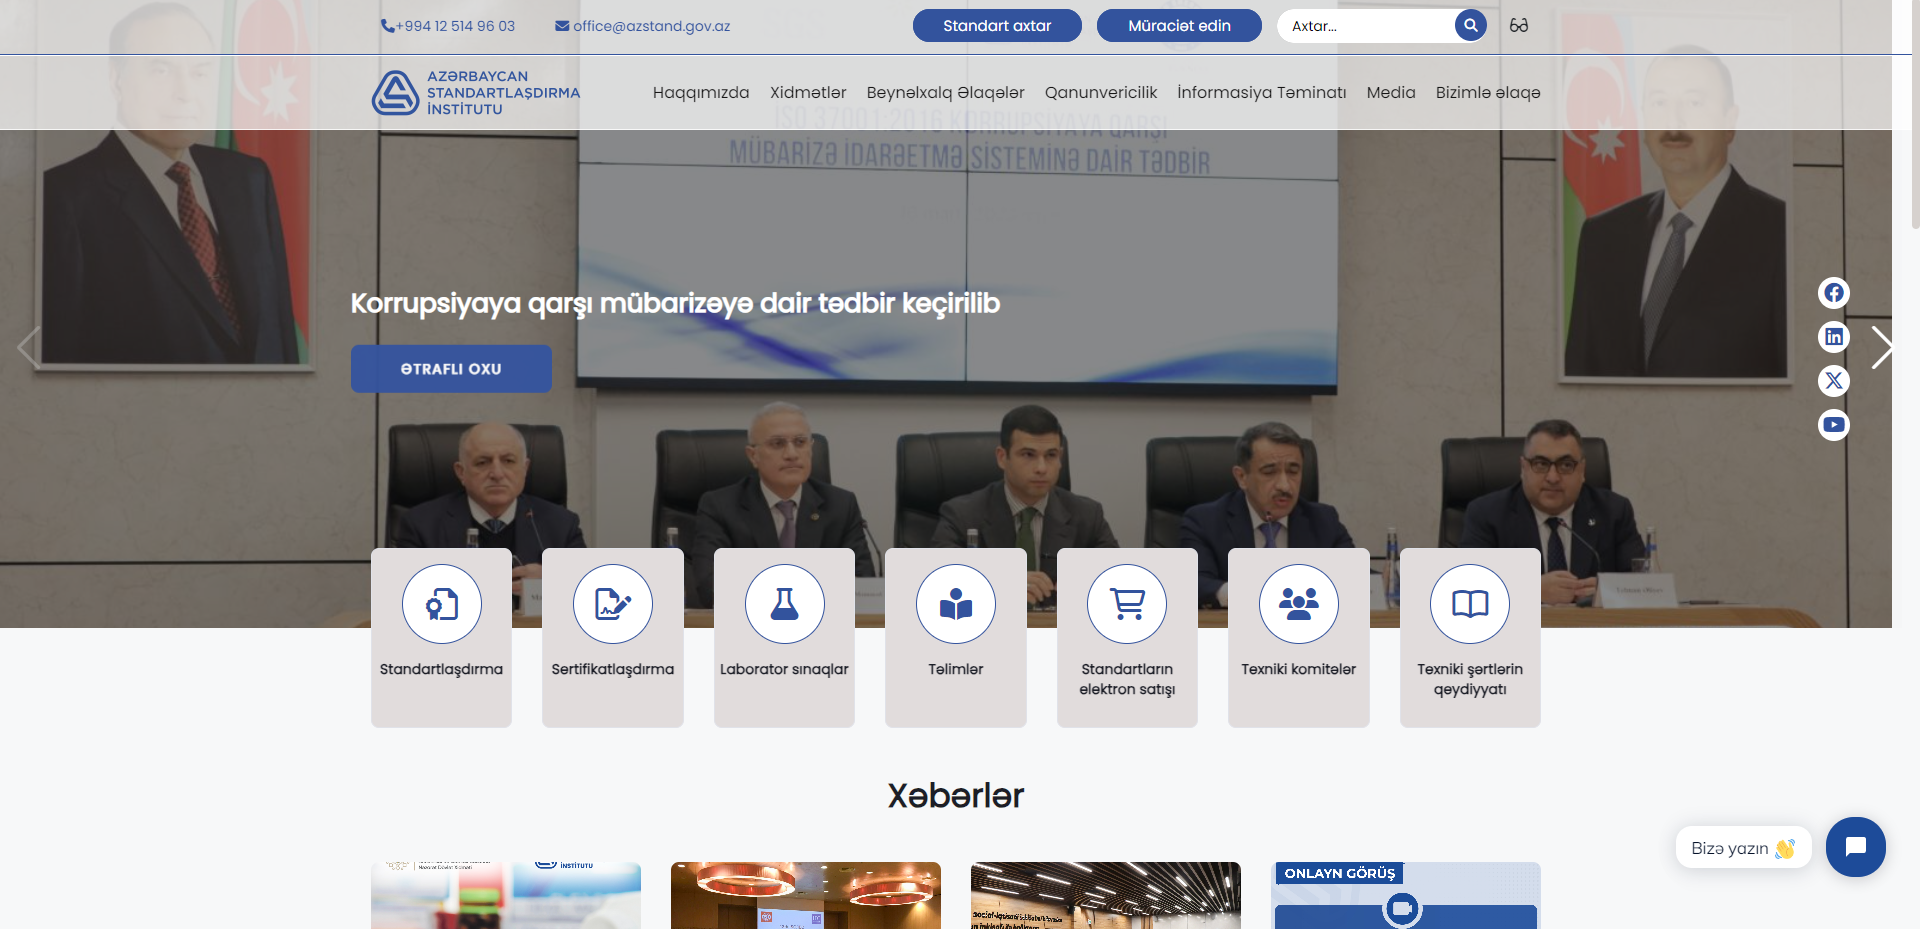Click the +994 12 514 96 03 phone link
Viewport: 1920px width, 929px height.
pyautogui.click(x=455, y=26)
